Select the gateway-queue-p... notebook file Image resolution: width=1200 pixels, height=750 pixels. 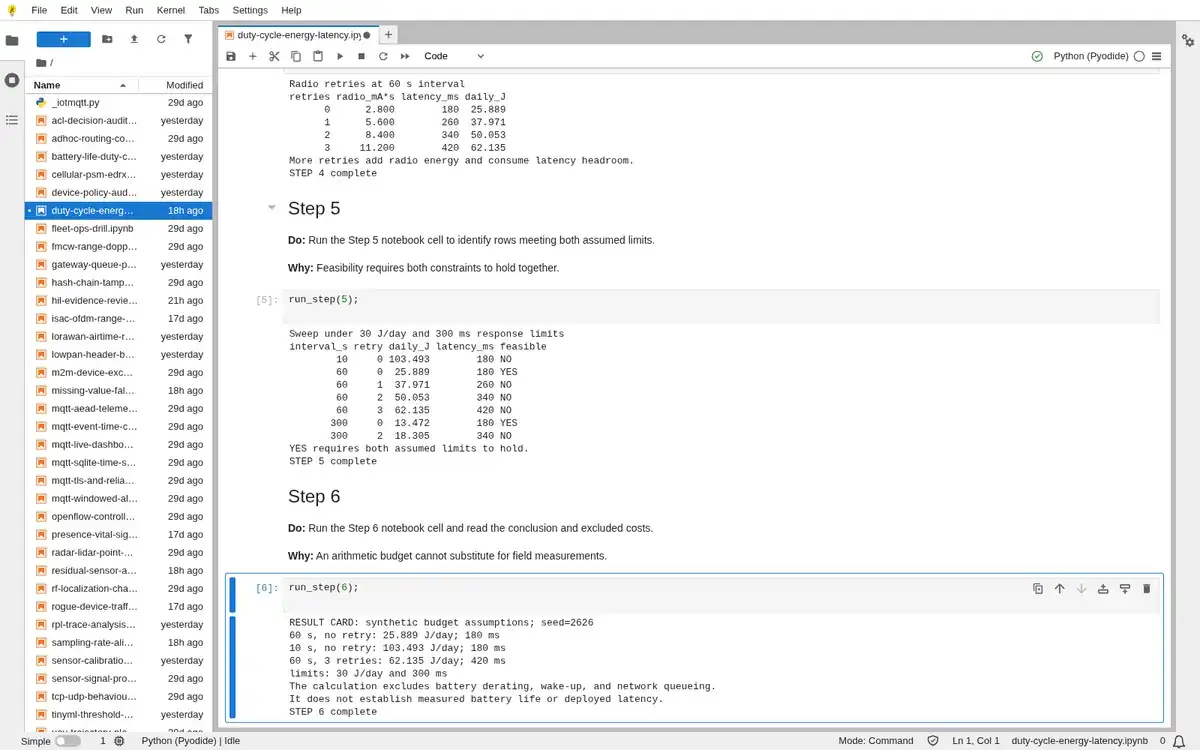click(117, 264)
